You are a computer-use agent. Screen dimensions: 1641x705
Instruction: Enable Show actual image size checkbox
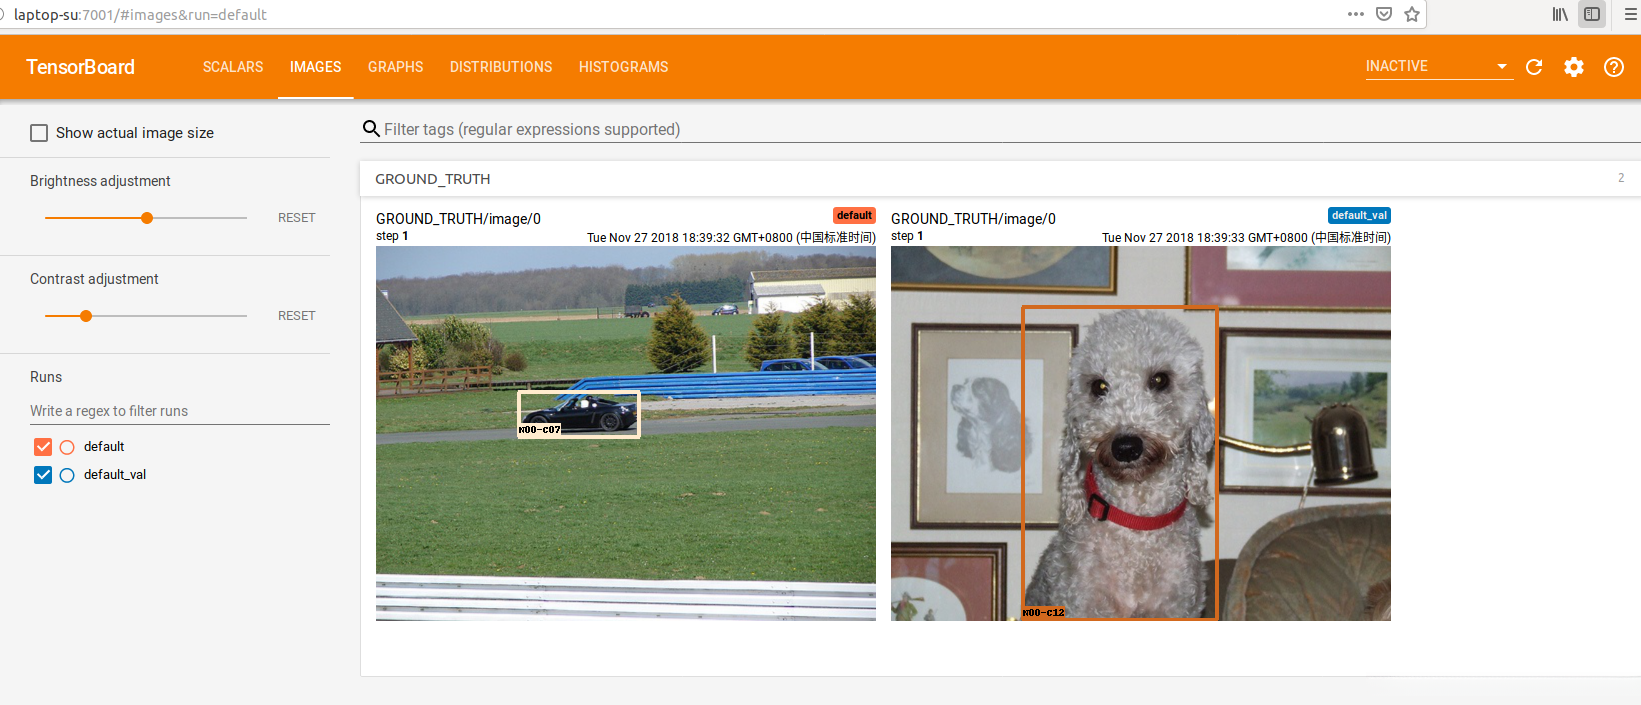[x=39, y=133]
